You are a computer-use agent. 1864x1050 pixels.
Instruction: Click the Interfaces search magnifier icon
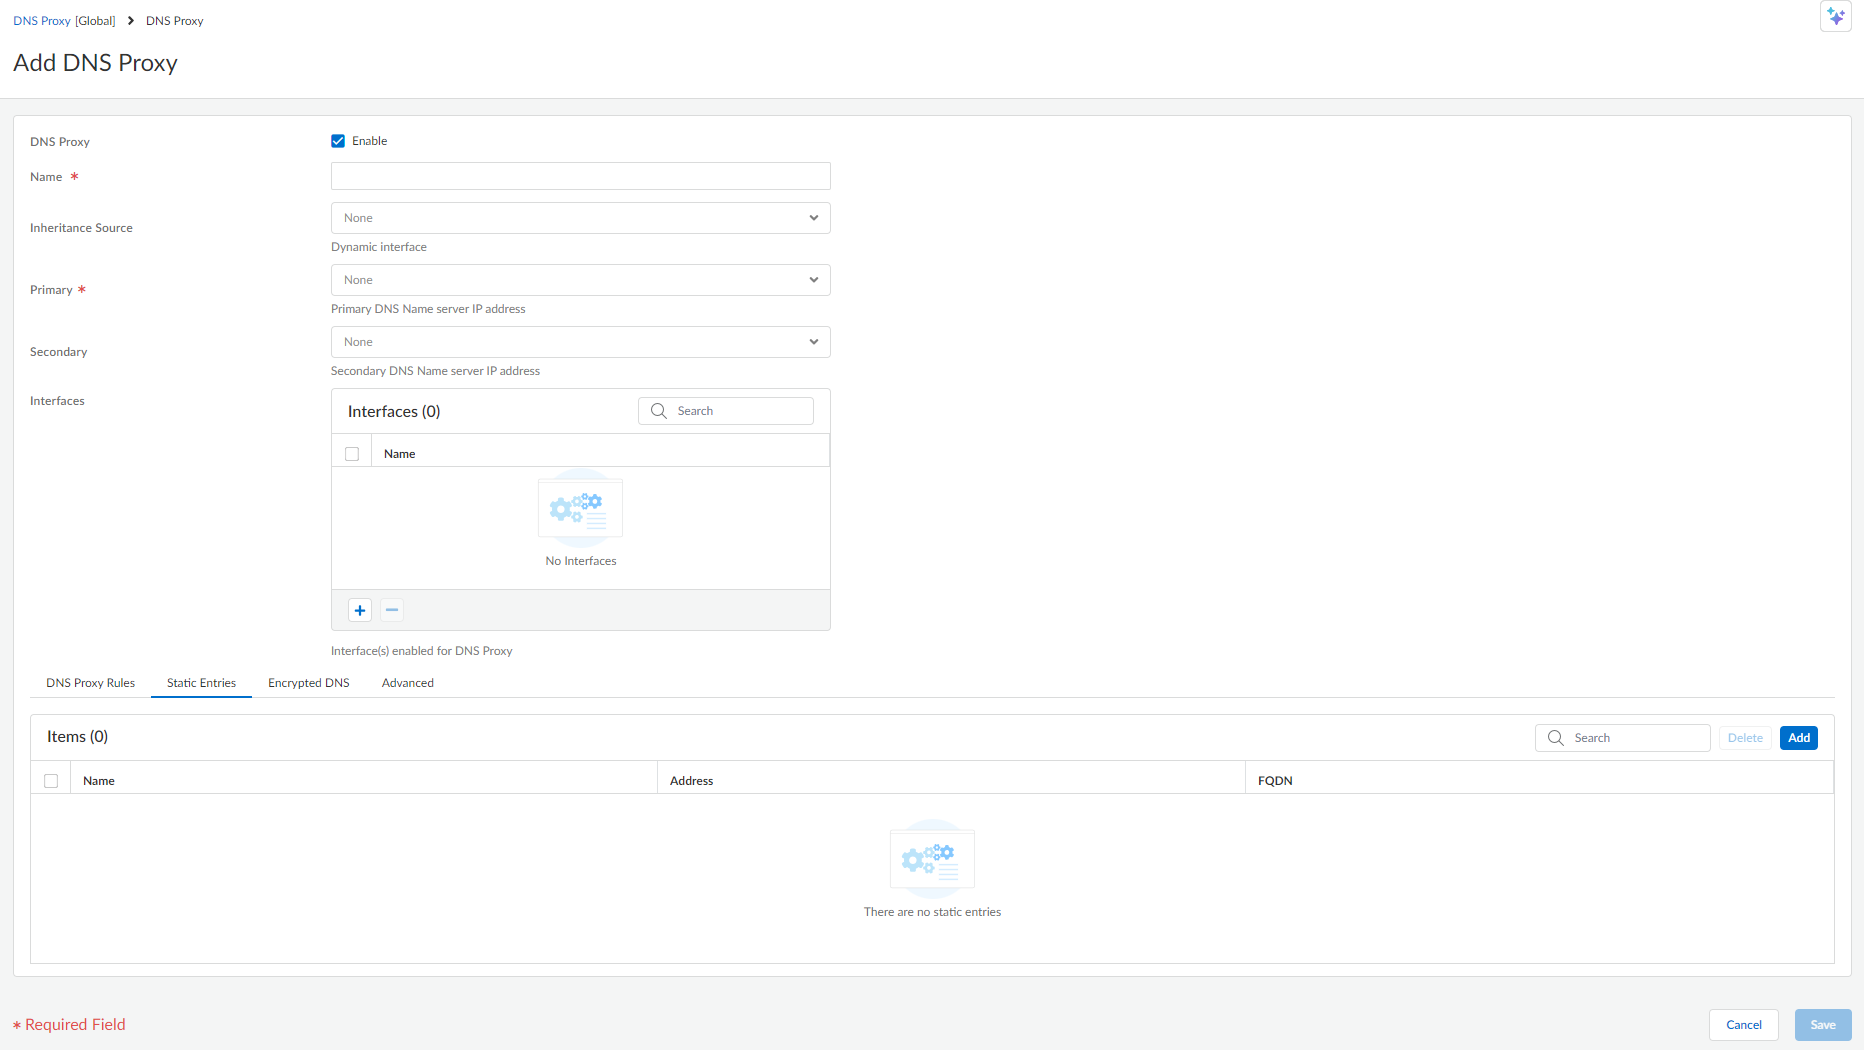point(659,411)
